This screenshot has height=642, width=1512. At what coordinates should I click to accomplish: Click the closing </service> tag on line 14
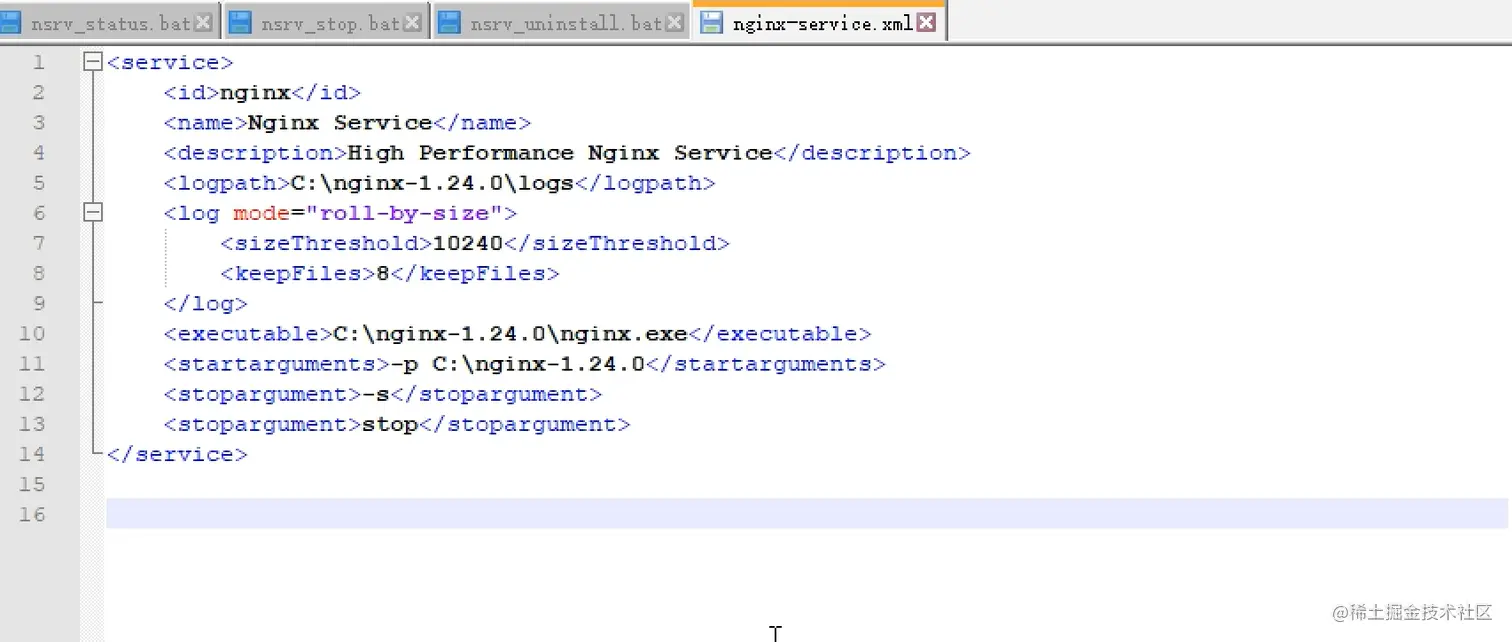pyautogui.click(x=177, y=454)
